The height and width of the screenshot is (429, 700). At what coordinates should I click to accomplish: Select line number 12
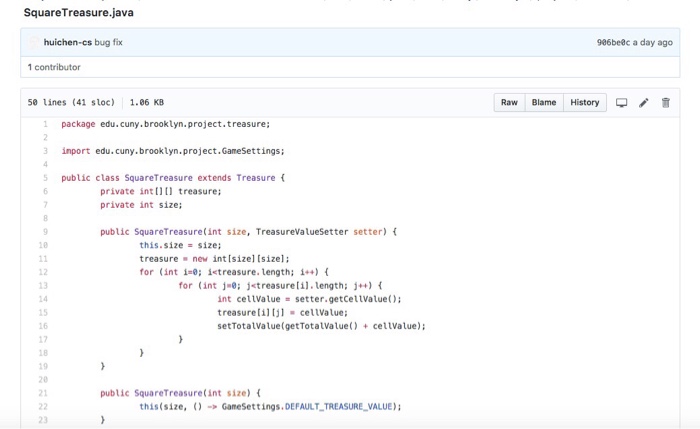click(43, 272)
